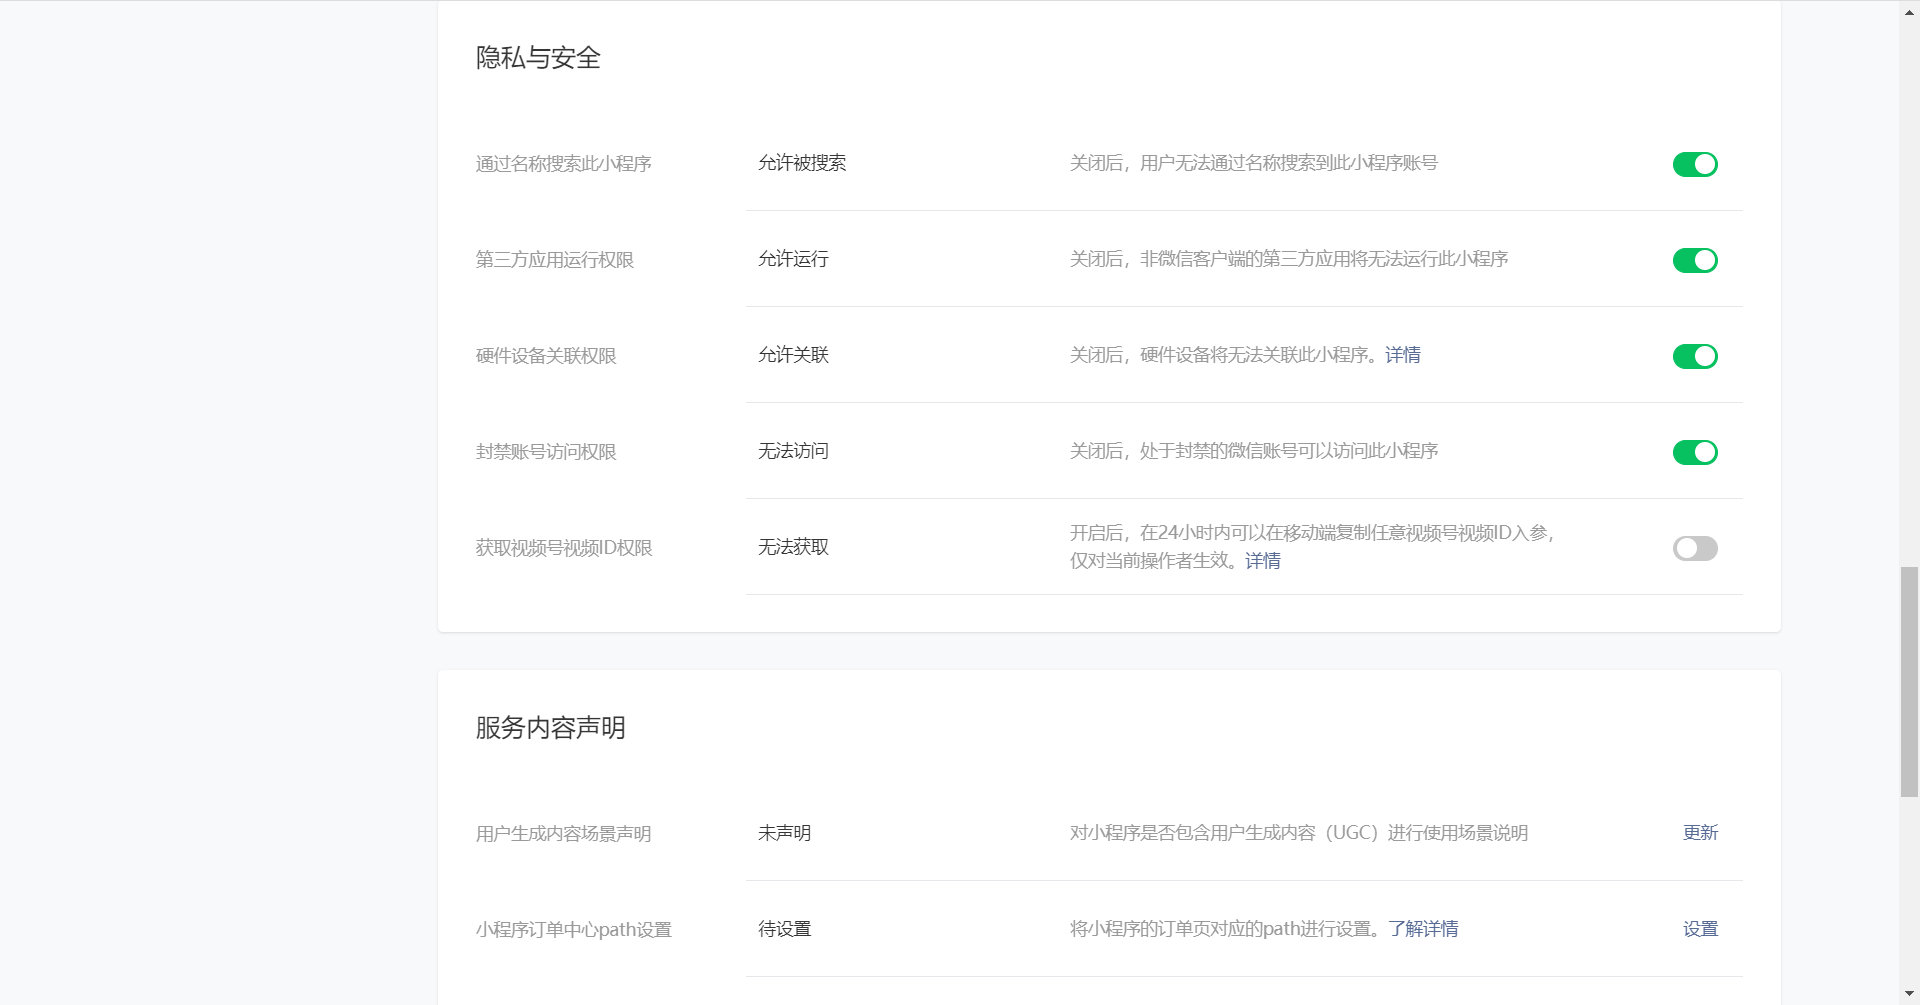1920x1005 pixels.
Task: Open 了解详情 link for order path
Action: coord(1423,929)
